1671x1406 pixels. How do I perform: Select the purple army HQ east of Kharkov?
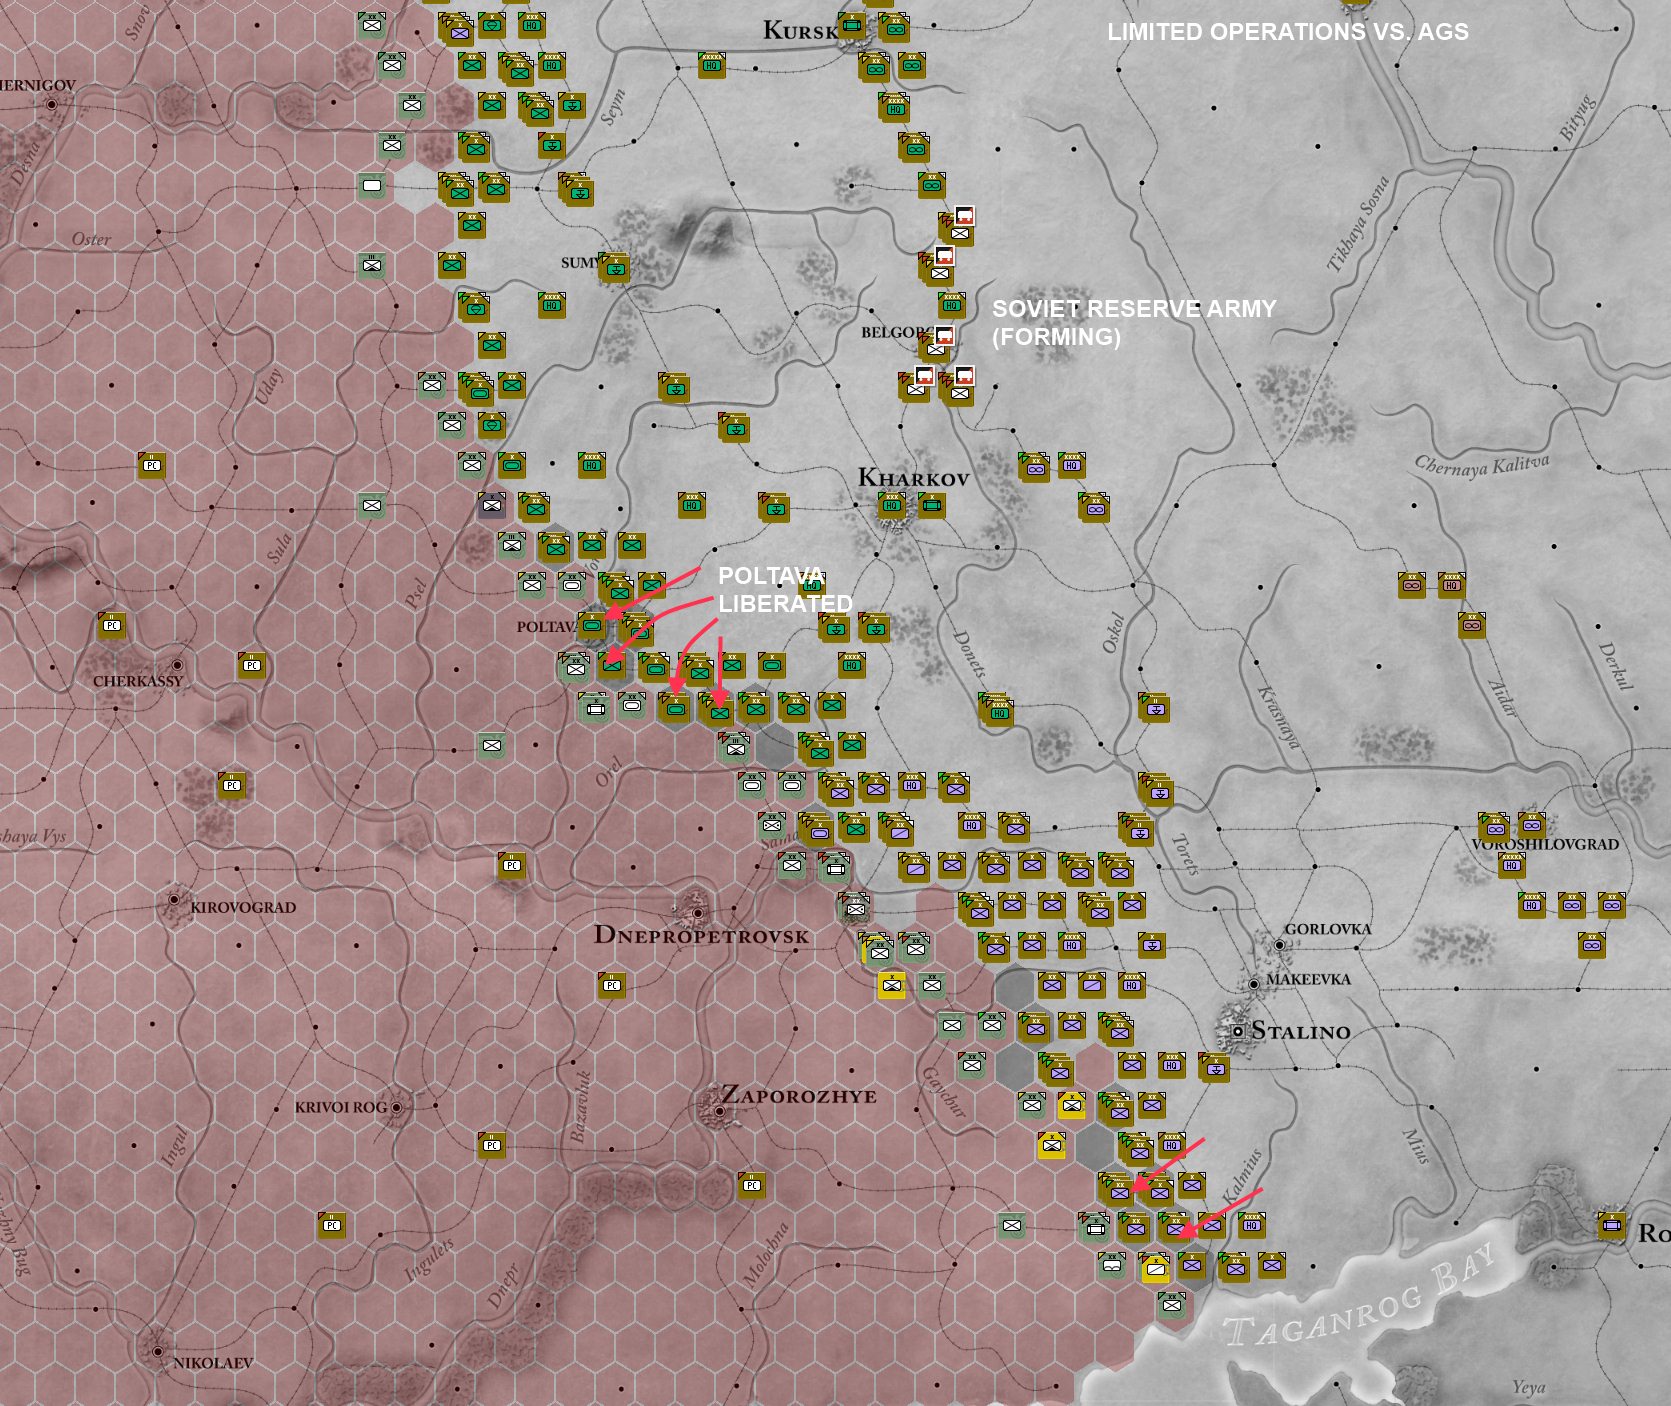point(1071,465)
